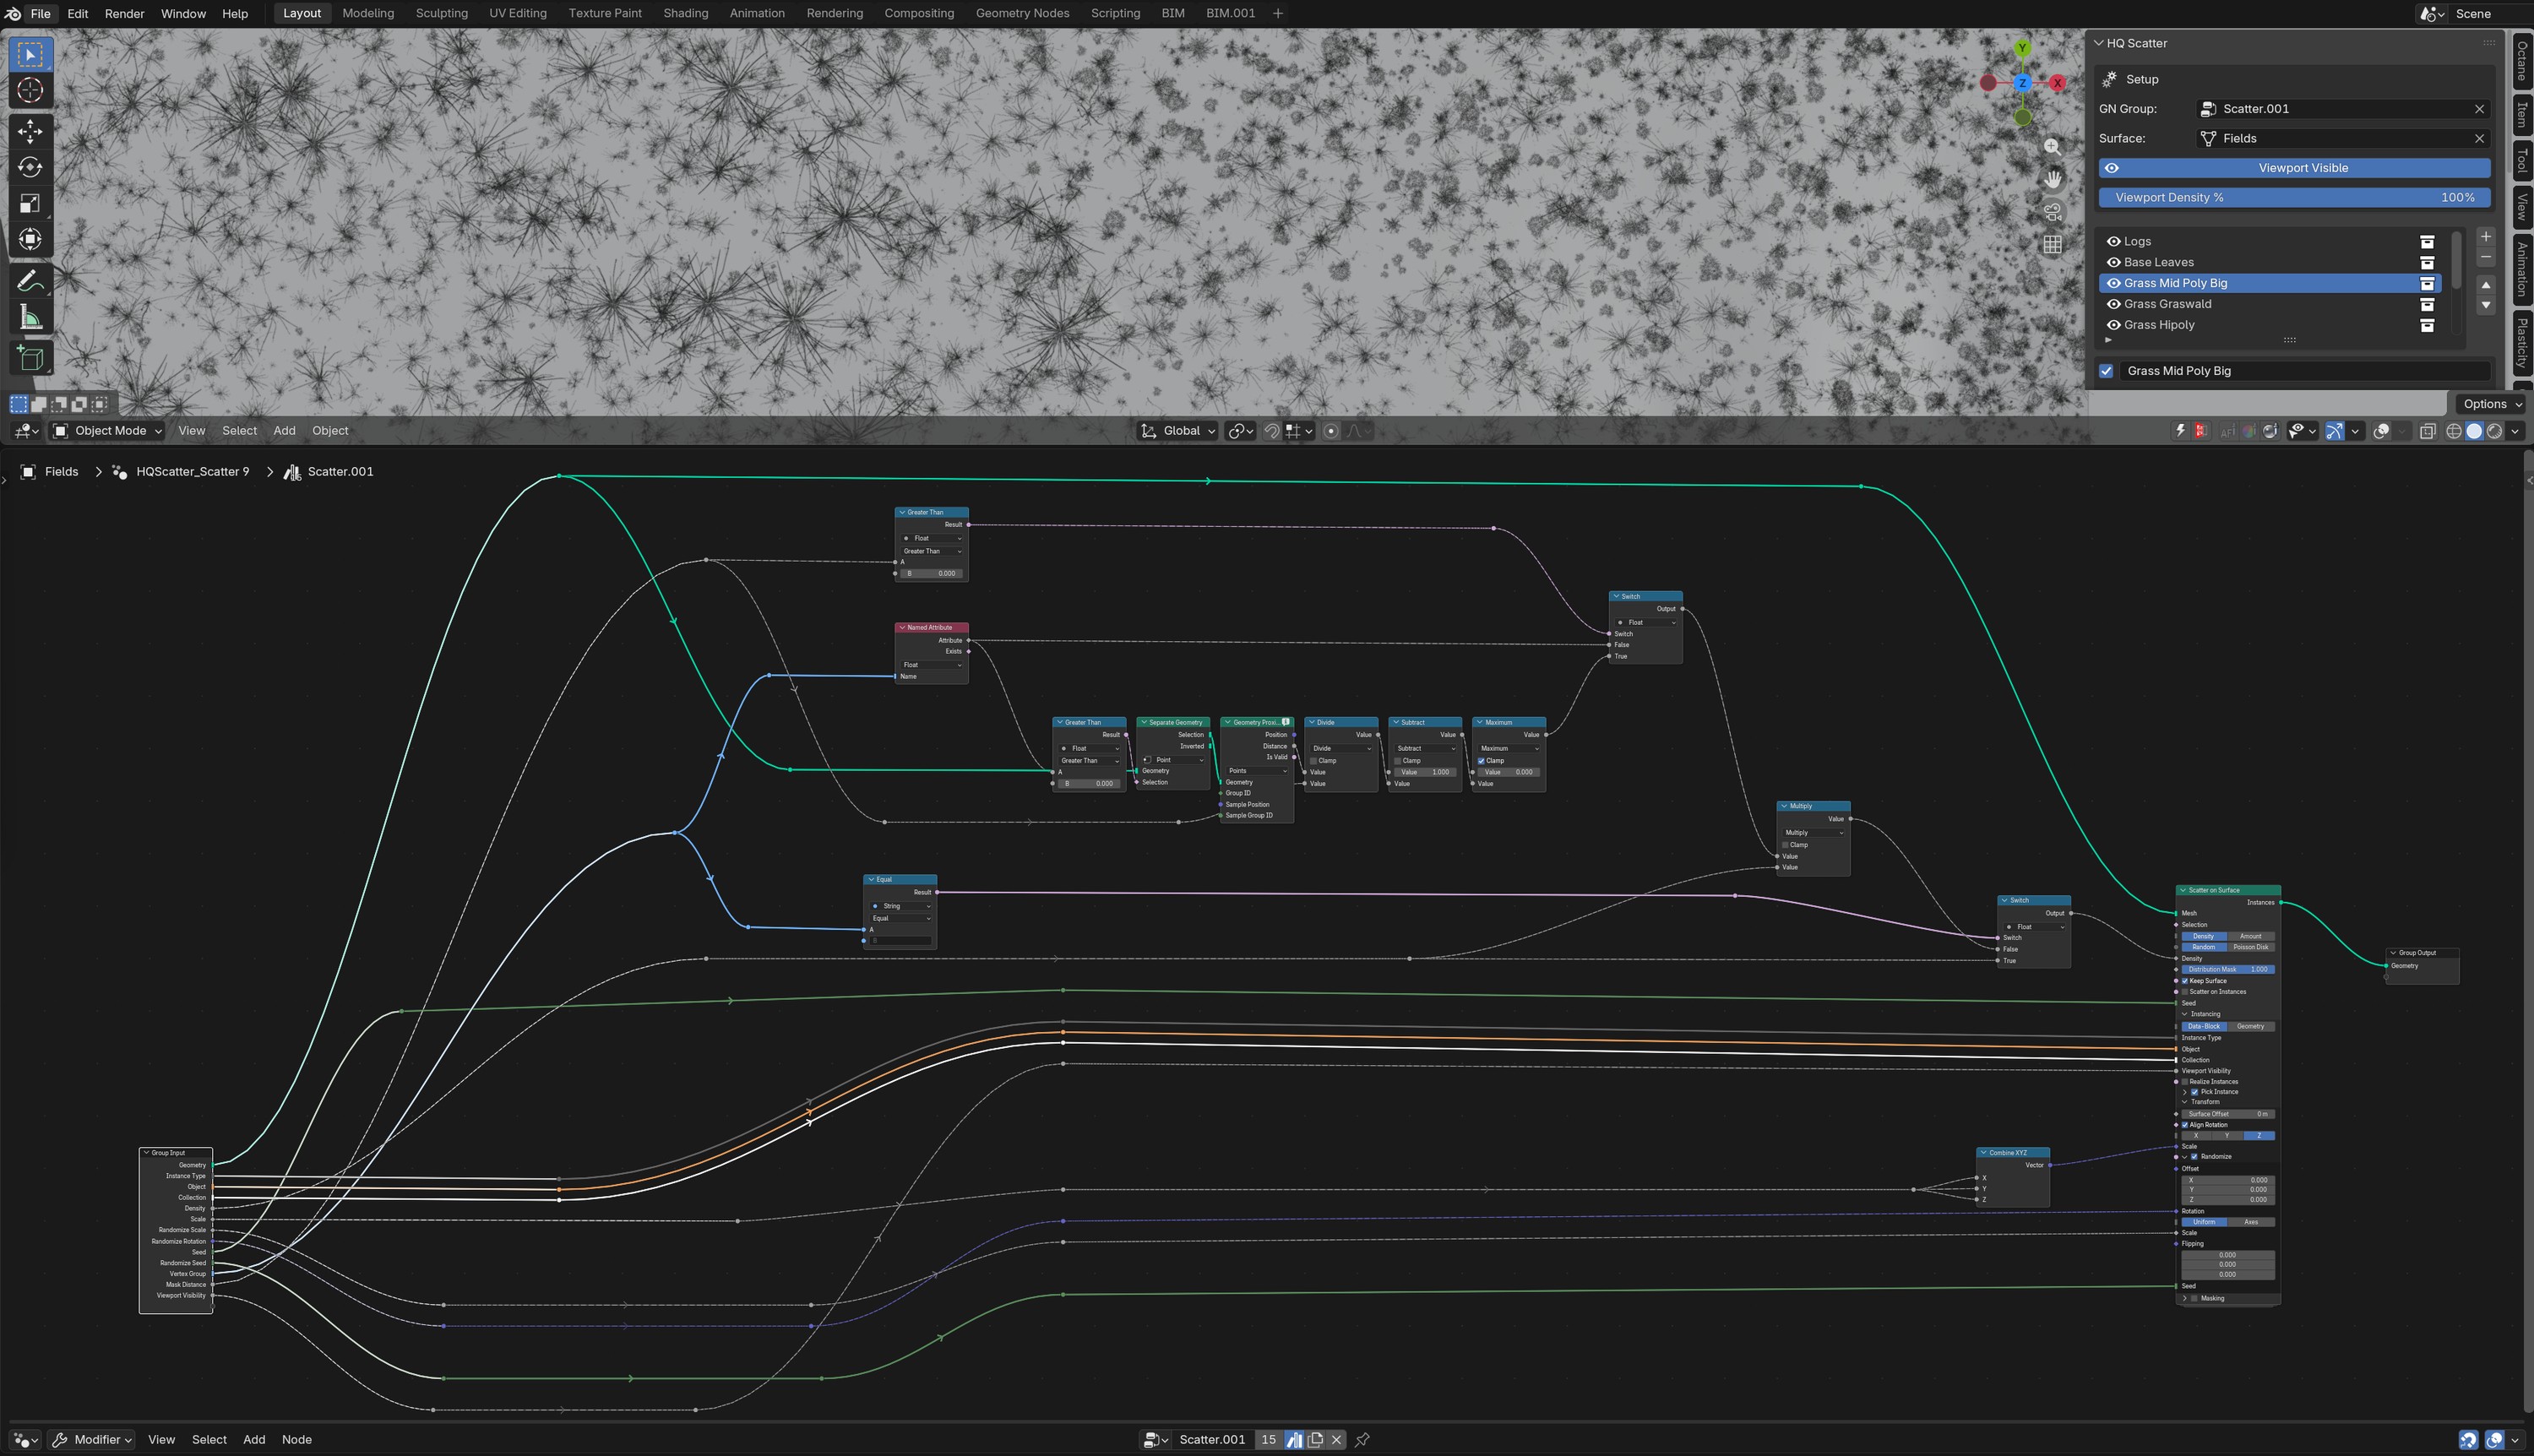Viewport: 2534px width, 1456px height.
Task: Unlink Scatter.001 node group in footer
Action: [1337, 1440]
